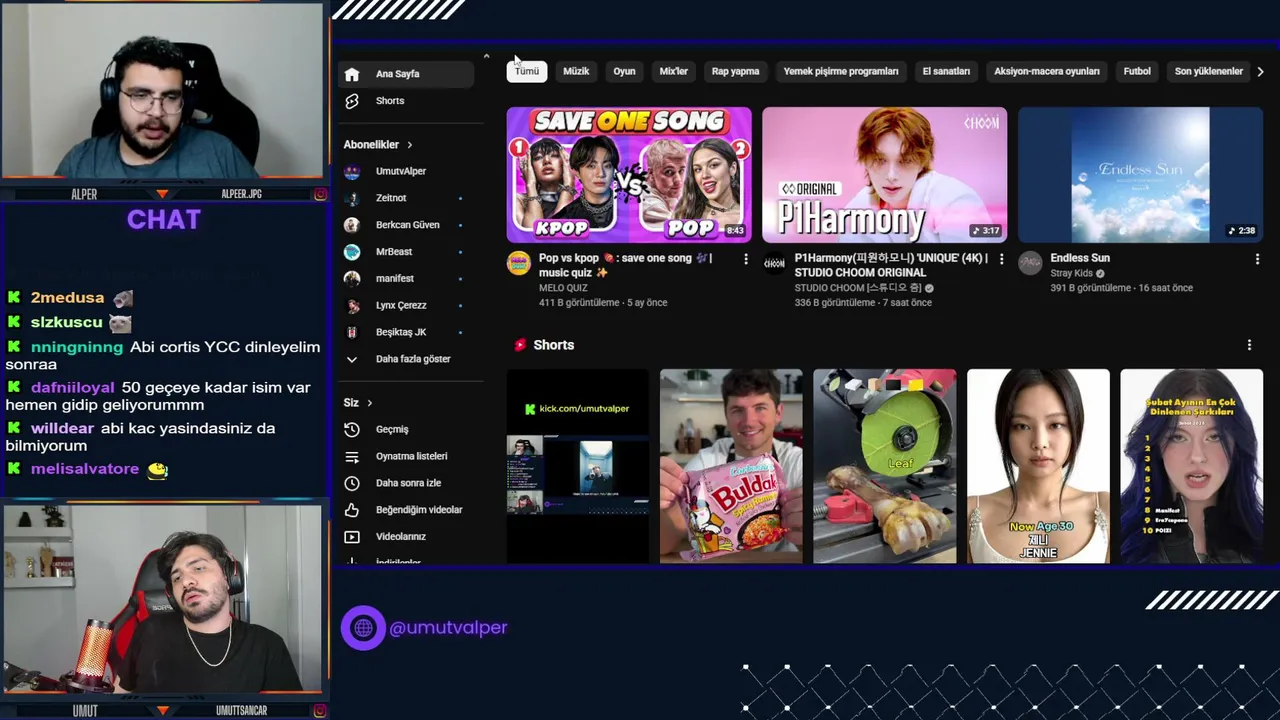Select the Mix'ler filter chip
The image size is (1280, 720).
(674, 71)
